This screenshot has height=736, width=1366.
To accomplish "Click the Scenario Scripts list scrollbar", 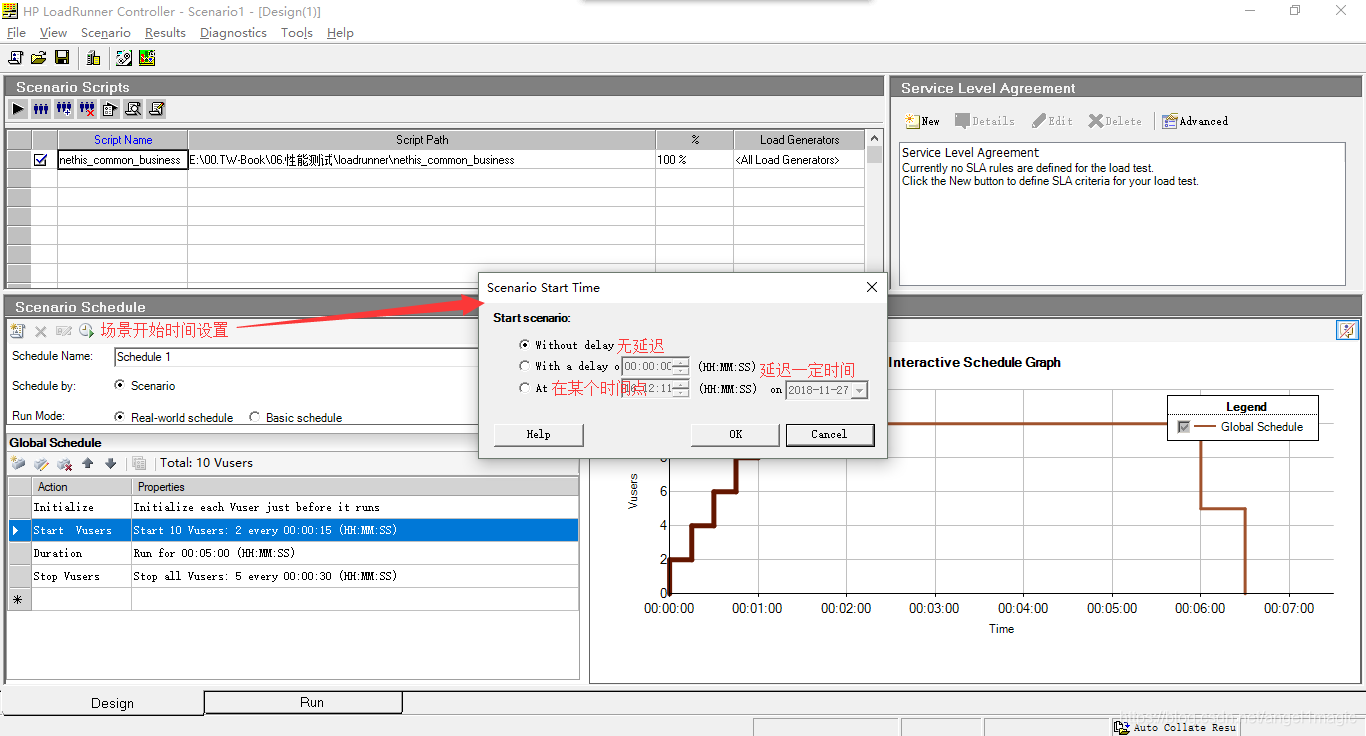I will [875, 208].
